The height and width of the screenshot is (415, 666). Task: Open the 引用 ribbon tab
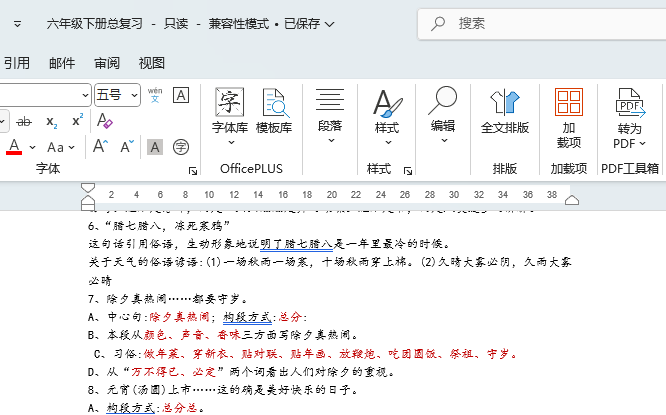[x=17, y=63]
